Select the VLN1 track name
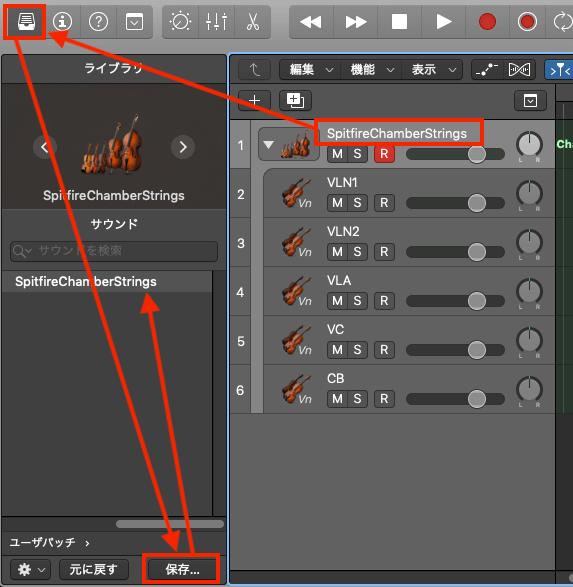This screenshot has width=573, height=587. pos(342,183)
